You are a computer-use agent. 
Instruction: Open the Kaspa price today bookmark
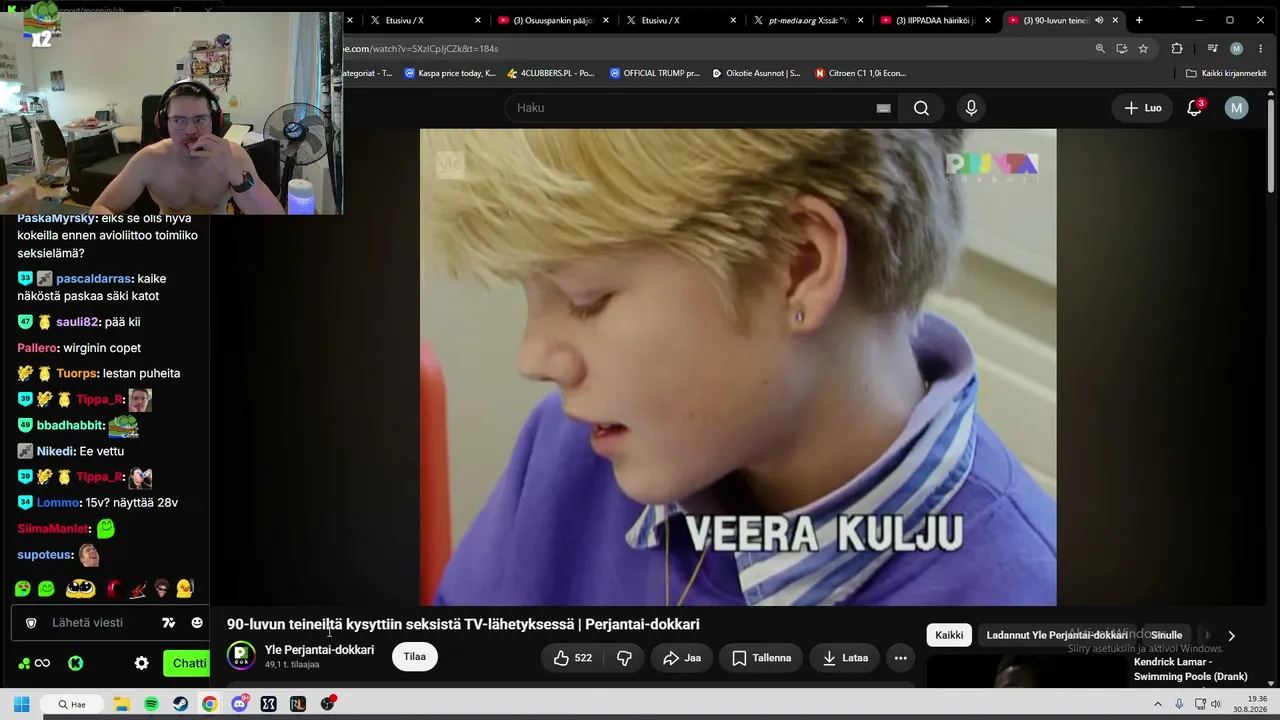point(449,73)
